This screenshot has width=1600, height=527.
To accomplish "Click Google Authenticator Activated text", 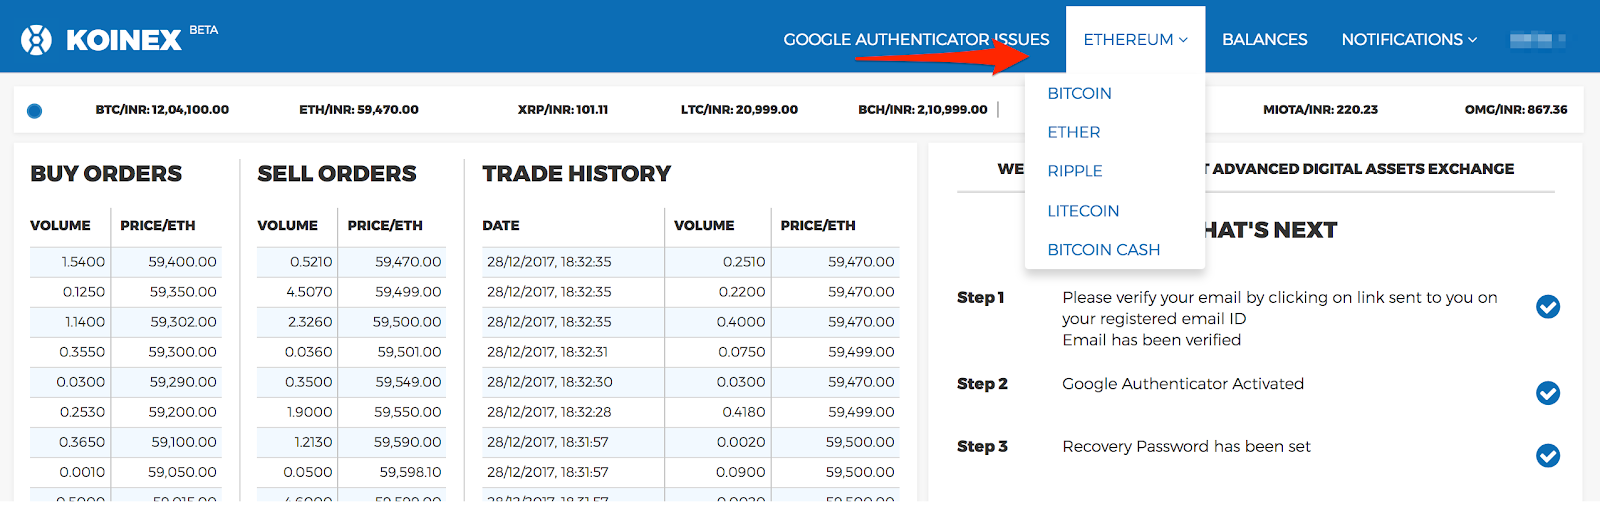I will 1183,384.
